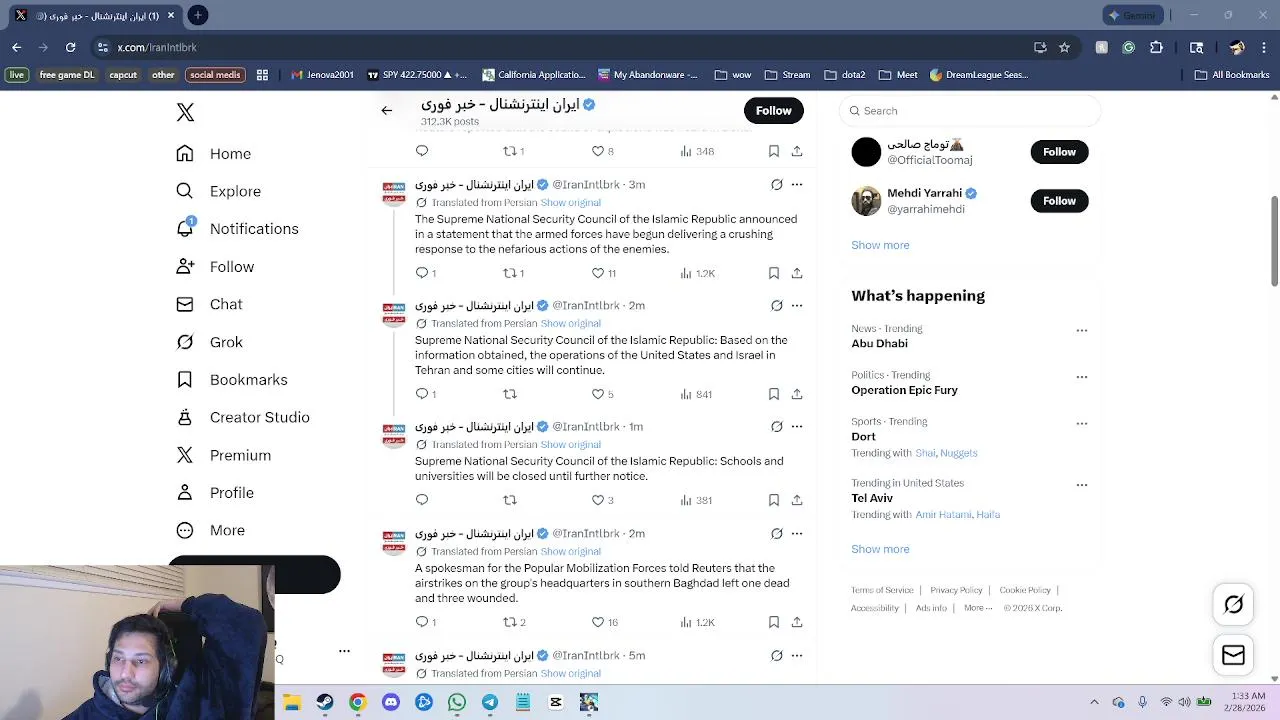Show original of crushing response post
Image resolution: width=1280 pixels, height=720 pixels.
point(570,202)
